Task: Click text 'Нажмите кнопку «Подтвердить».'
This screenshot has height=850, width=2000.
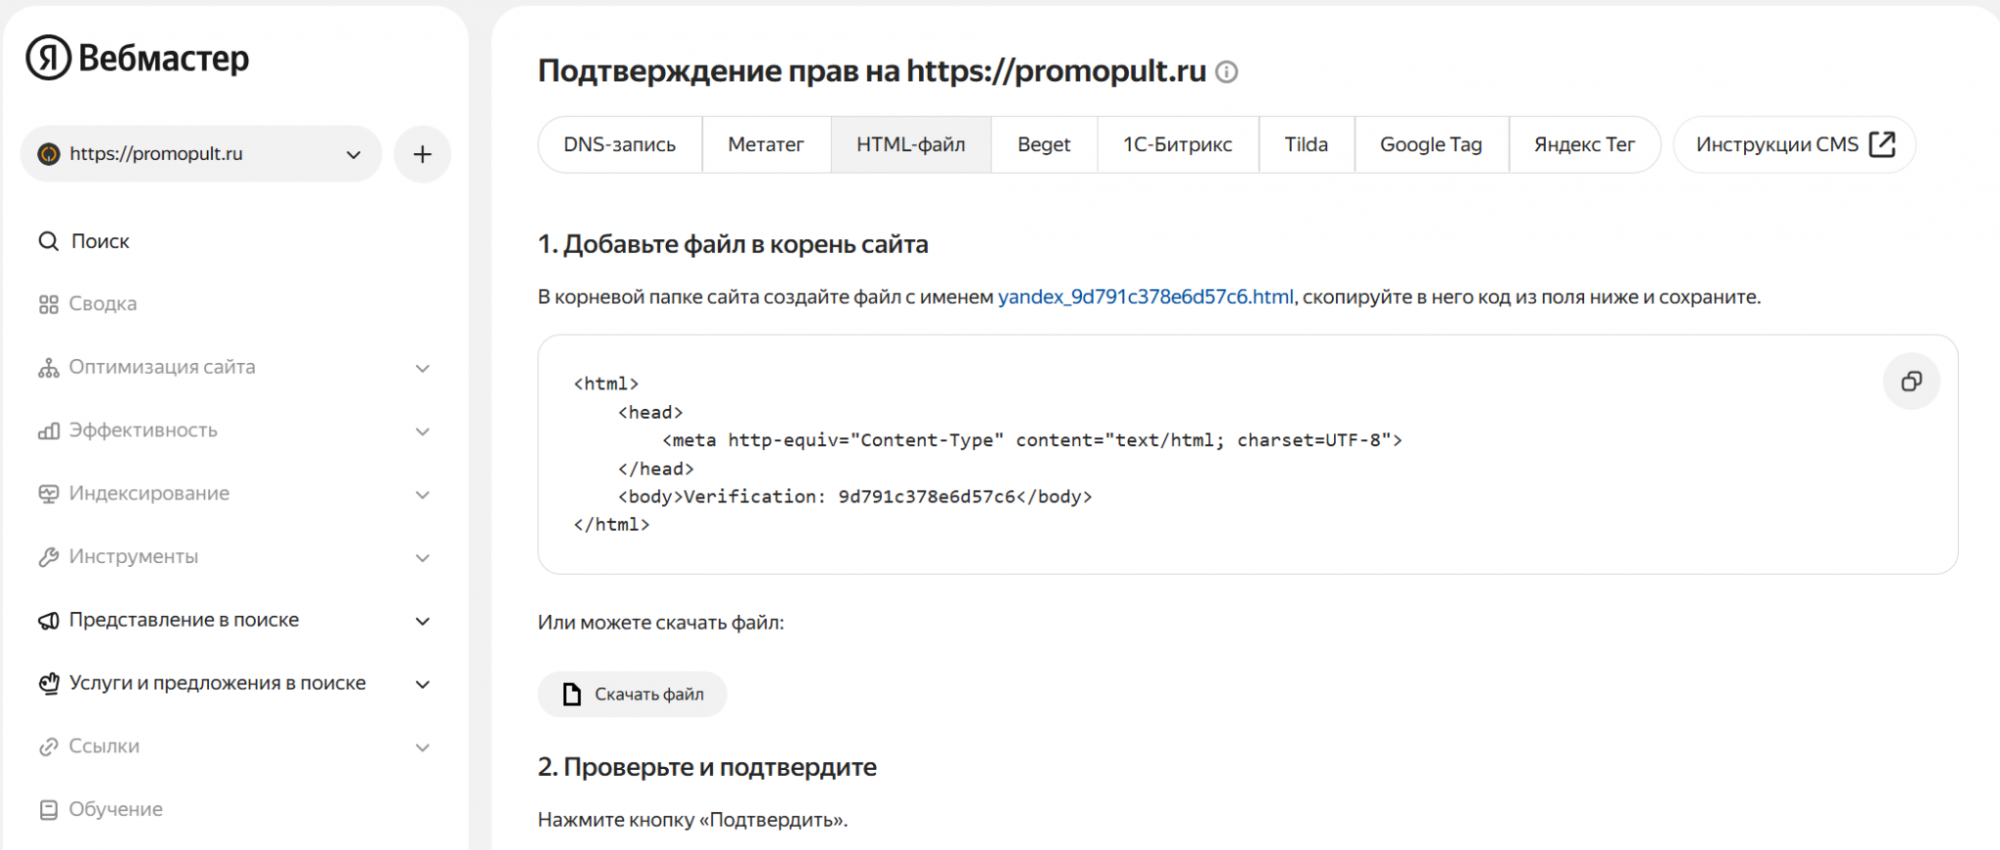Action: [x=693, y=820]
